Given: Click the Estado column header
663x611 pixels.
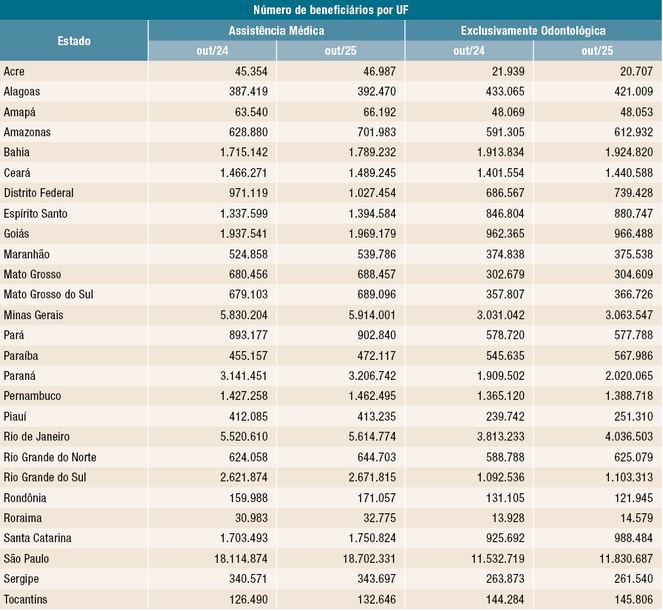Looking at the screenshot, I should click(73, 41).
